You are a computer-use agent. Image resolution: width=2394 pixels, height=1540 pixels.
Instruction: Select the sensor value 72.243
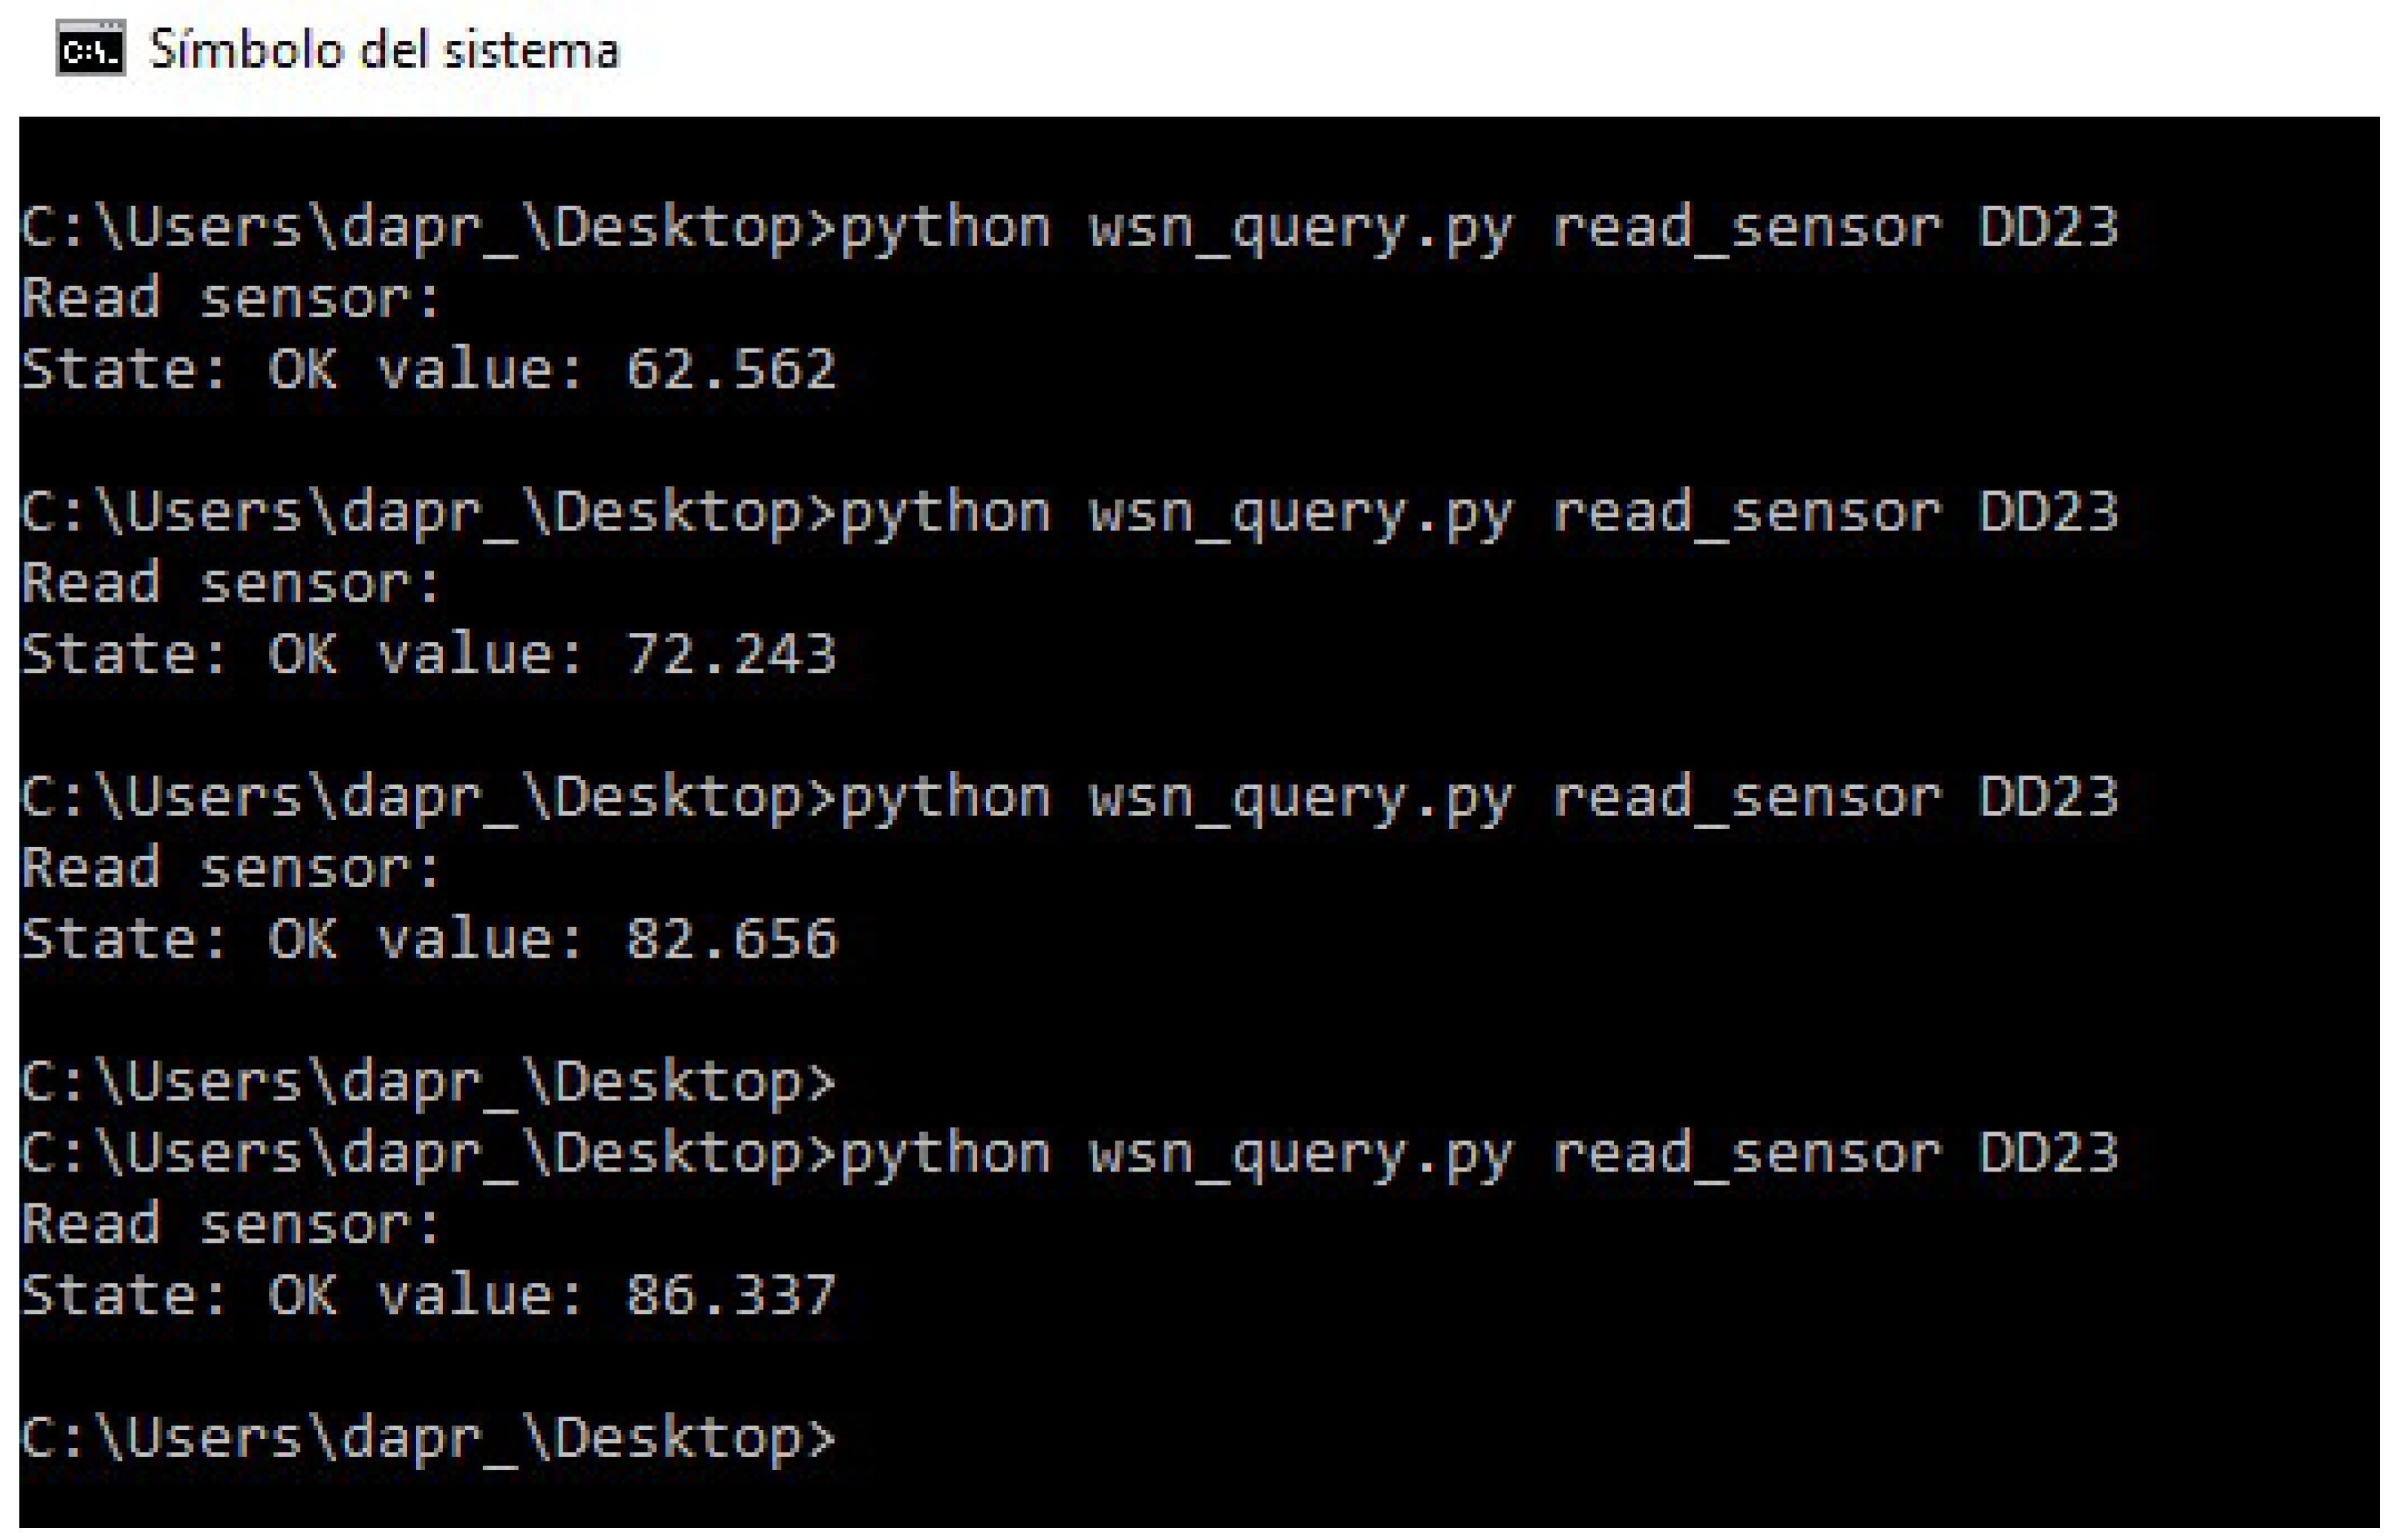pyautogui.click(x=730, y=654)
